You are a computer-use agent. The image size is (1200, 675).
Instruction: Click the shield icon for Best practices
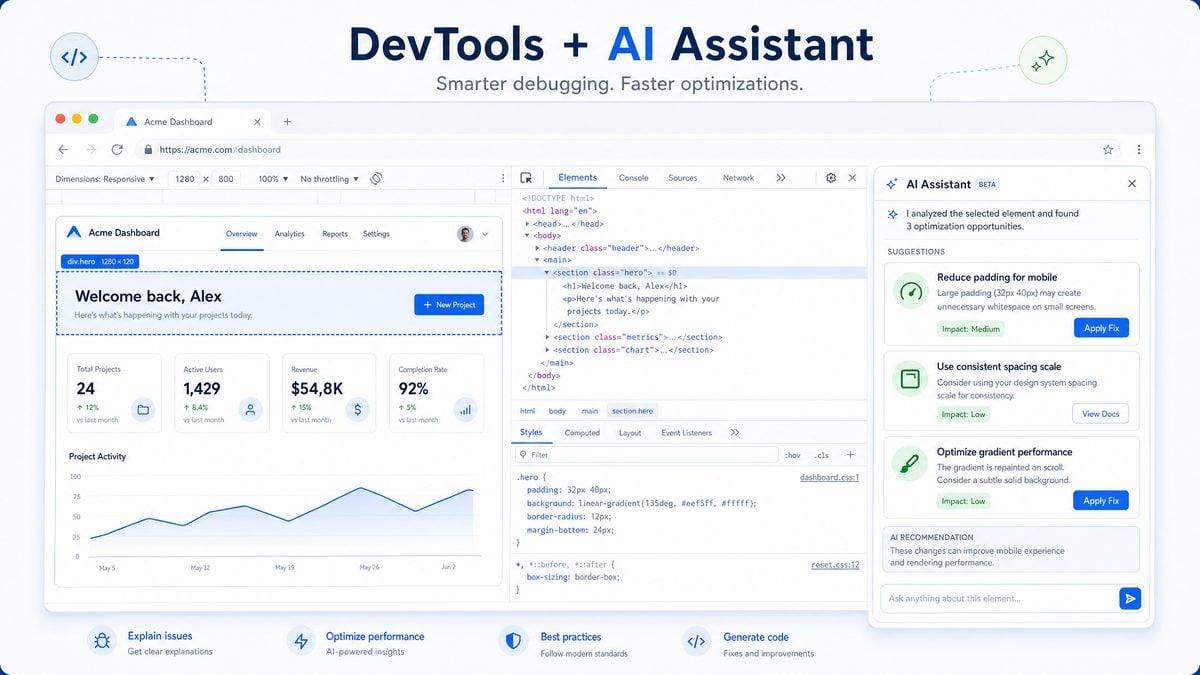pyautogui.click(x=513, y=641)
